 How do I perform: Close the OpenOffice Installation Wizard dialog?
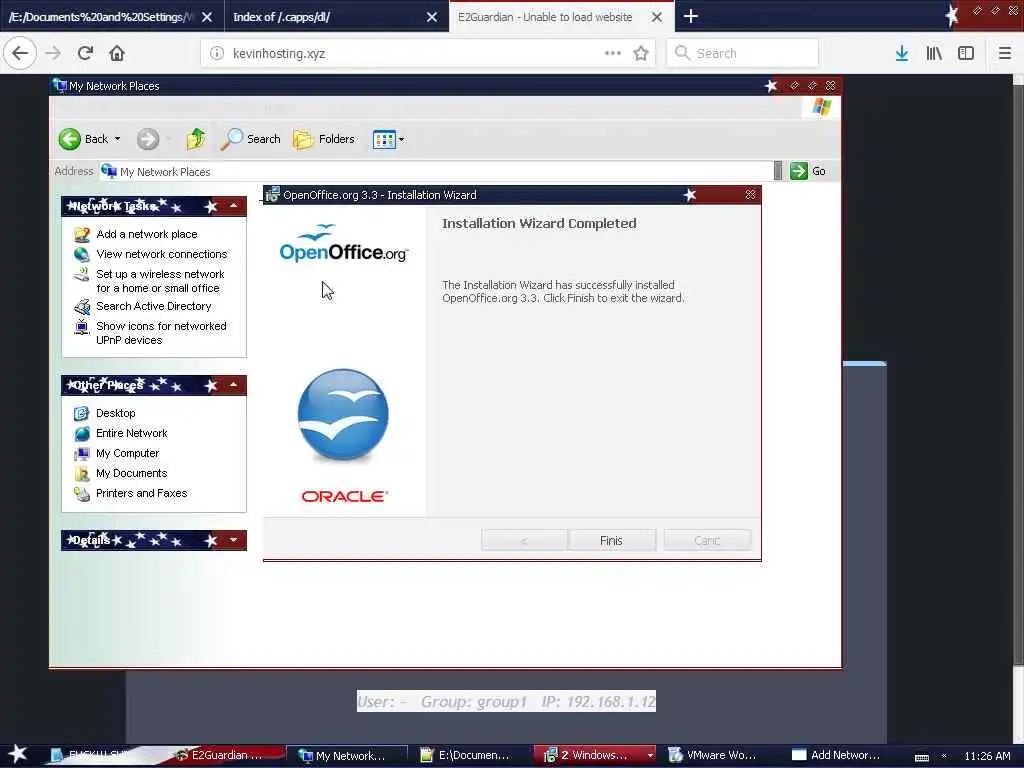click(x=750, y=195)
